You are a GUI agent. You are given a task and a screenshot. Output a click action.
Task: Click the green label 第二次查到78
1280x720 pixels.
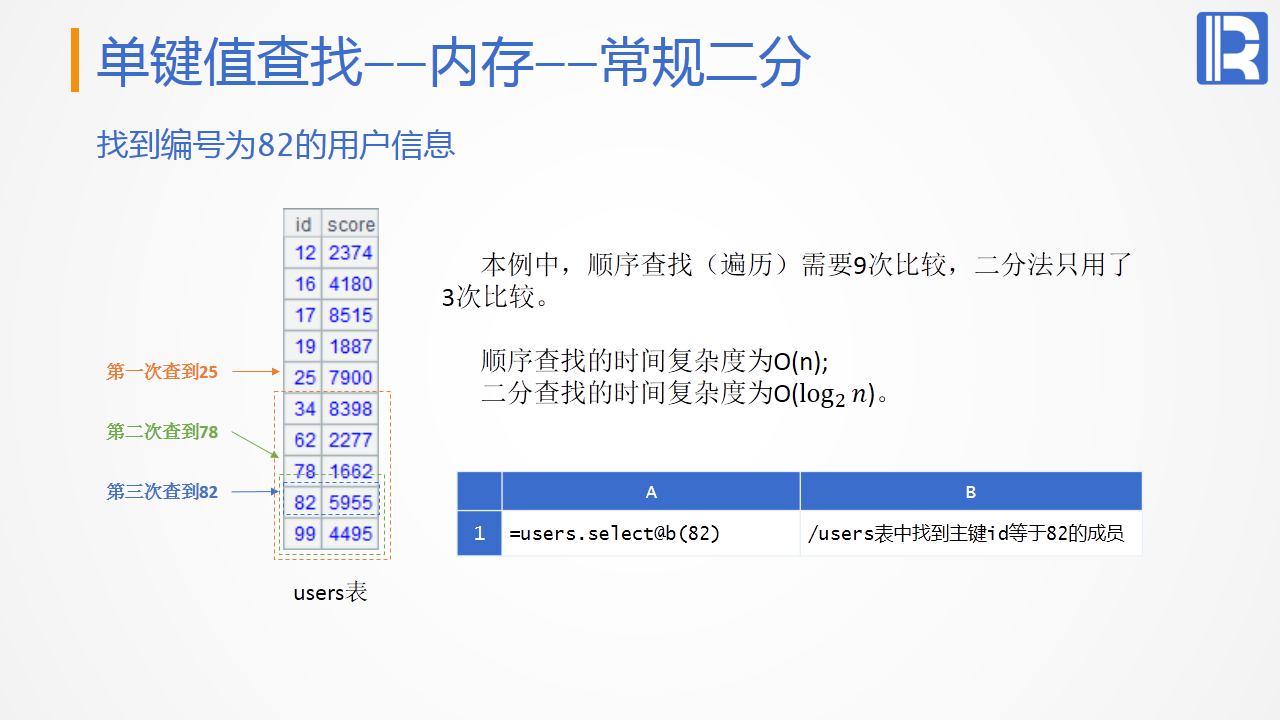(162, 432)
